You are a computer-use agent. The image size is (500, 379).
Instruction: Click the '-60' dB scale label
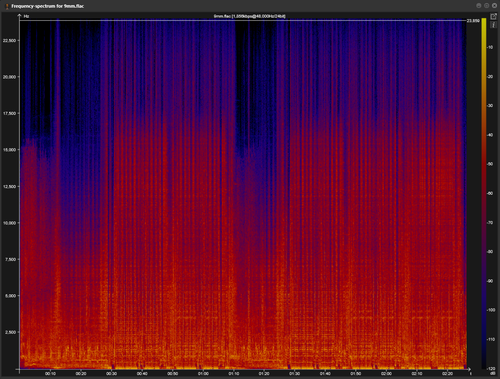(490, 193)
